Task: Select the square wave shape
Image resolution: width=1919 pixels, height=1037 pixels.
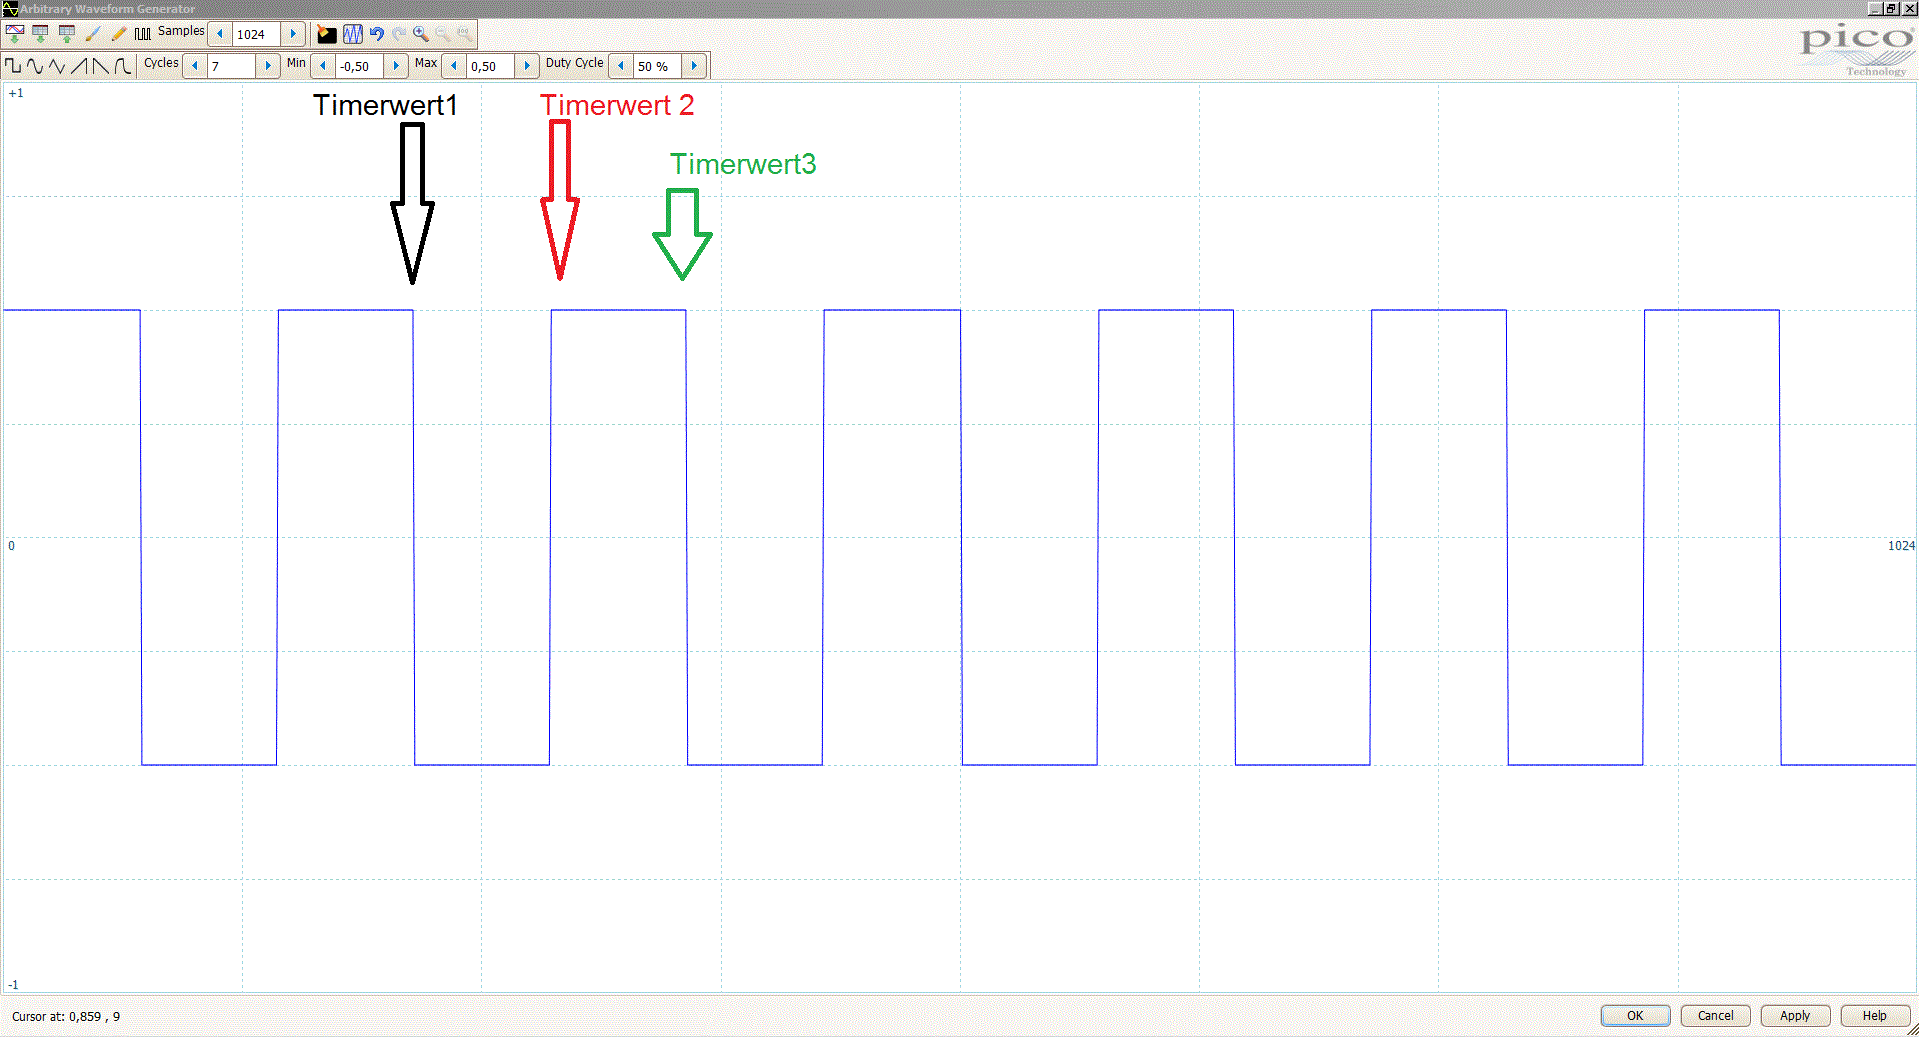Action: pyautogui.click(x=13, y=66)
